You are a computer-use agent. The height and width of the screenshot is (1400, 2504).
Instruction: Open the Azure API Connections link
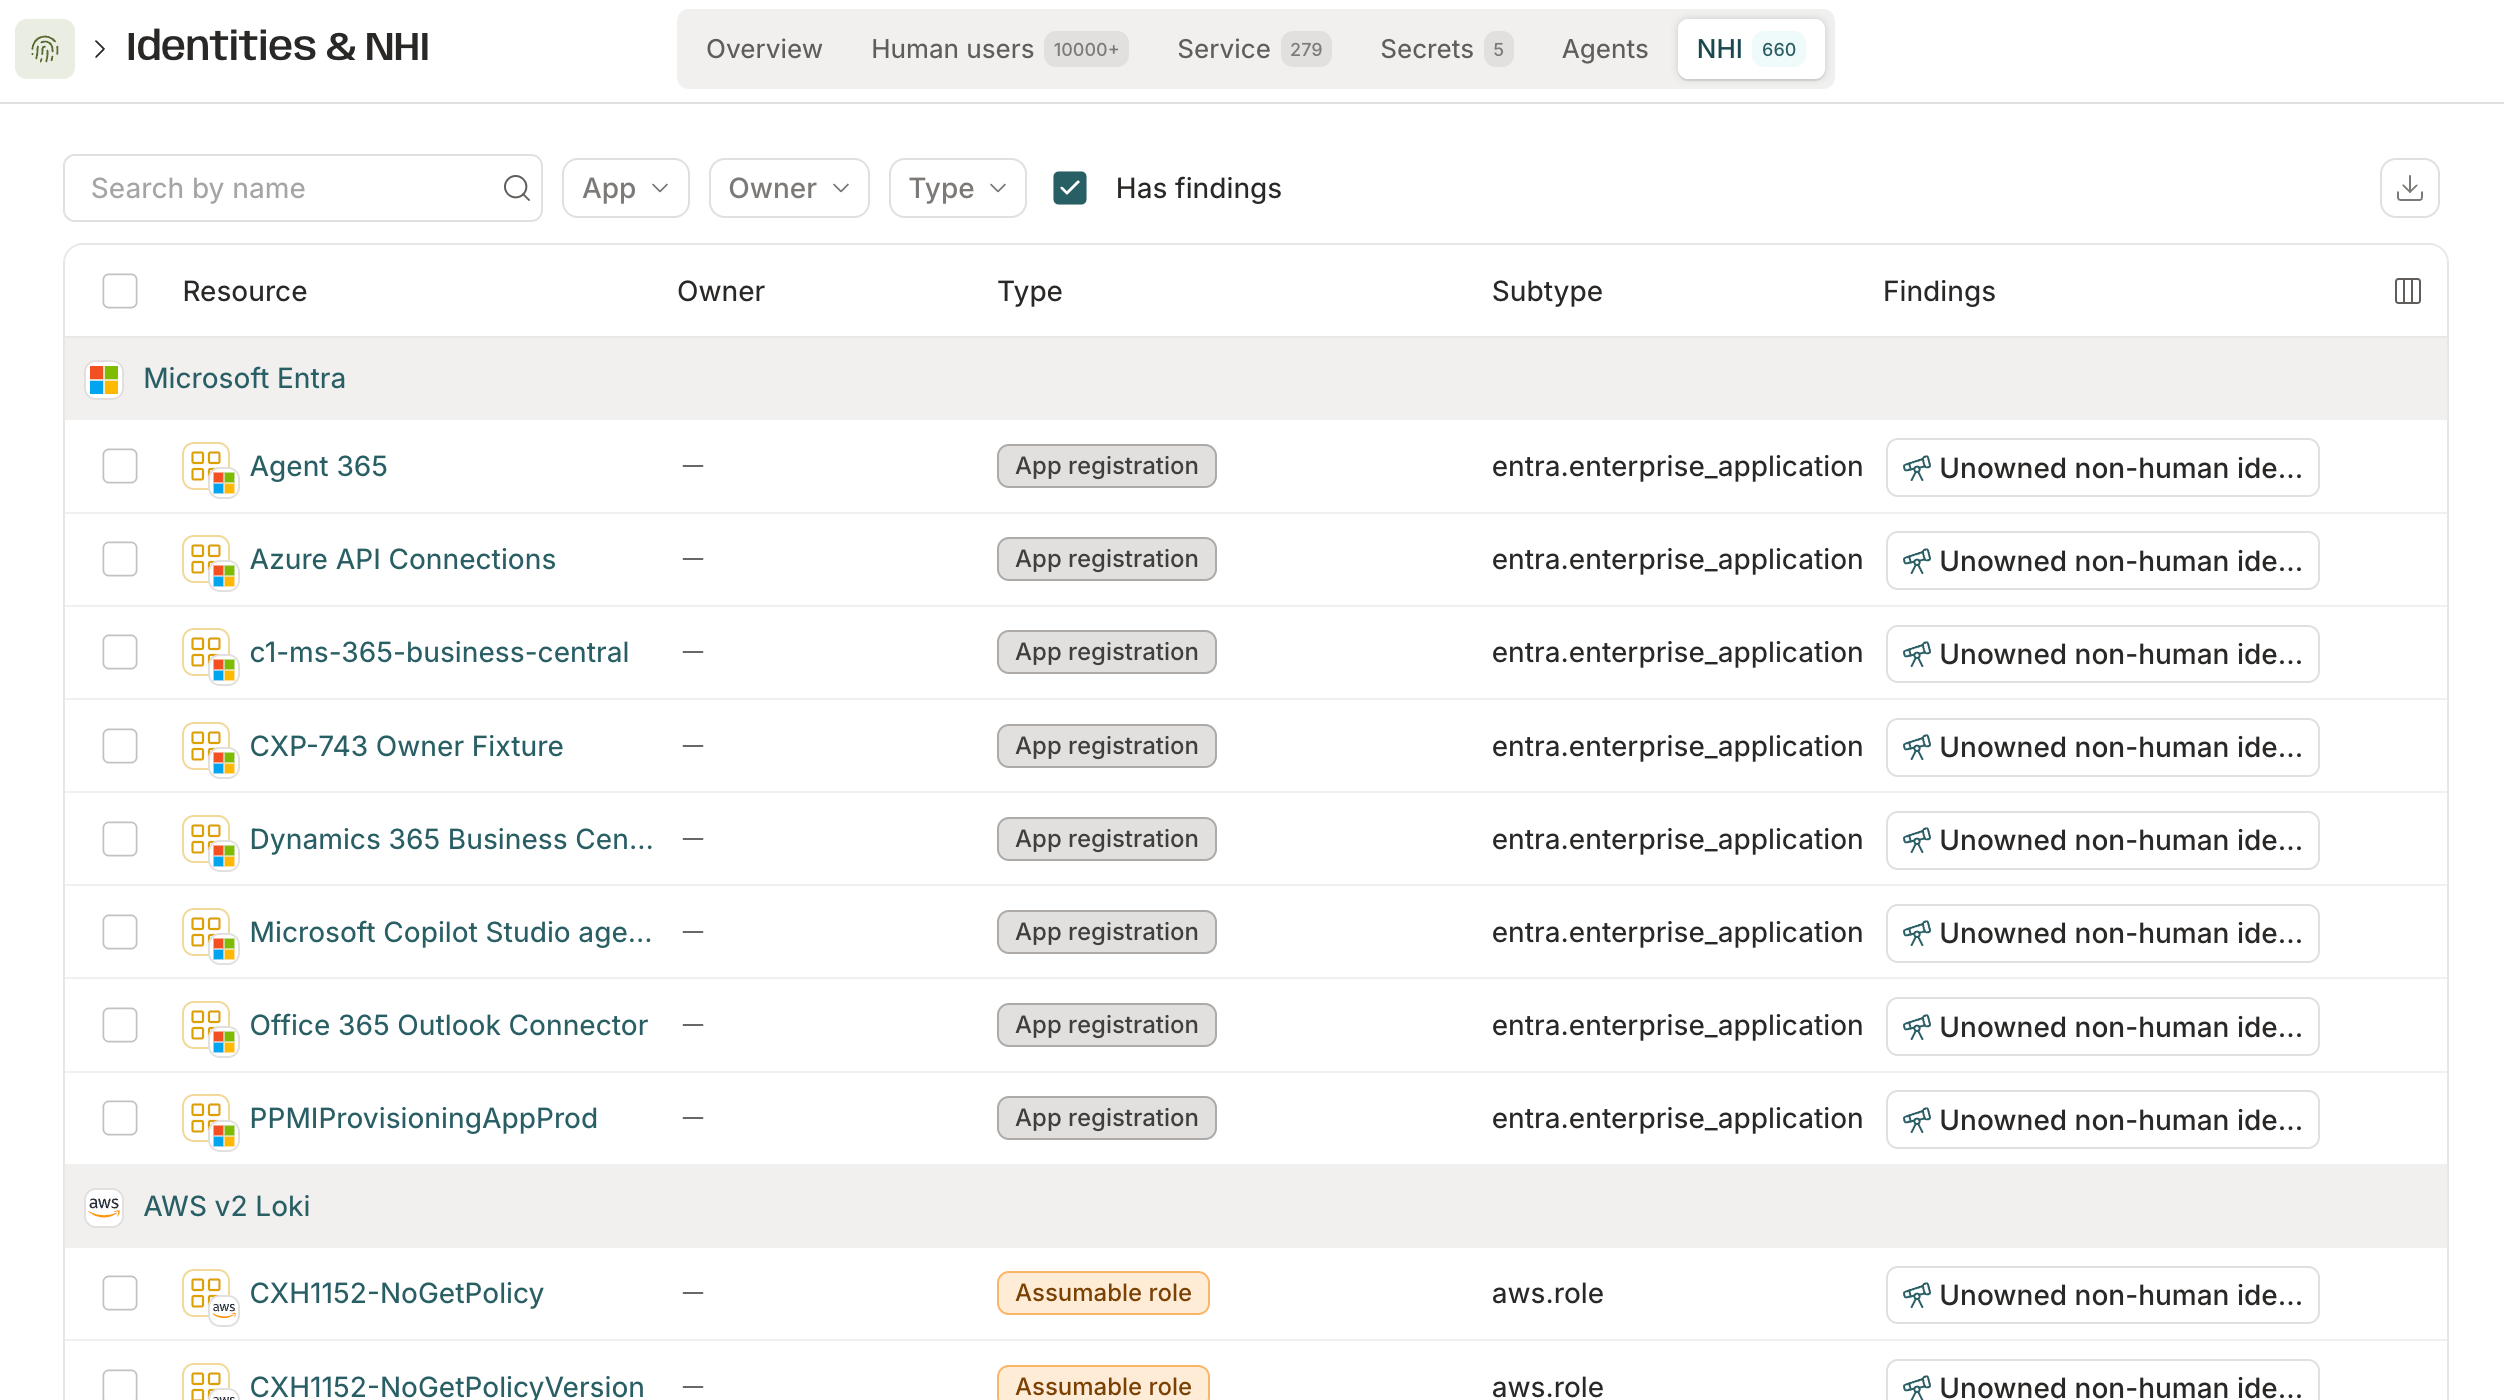pos(402,559)
